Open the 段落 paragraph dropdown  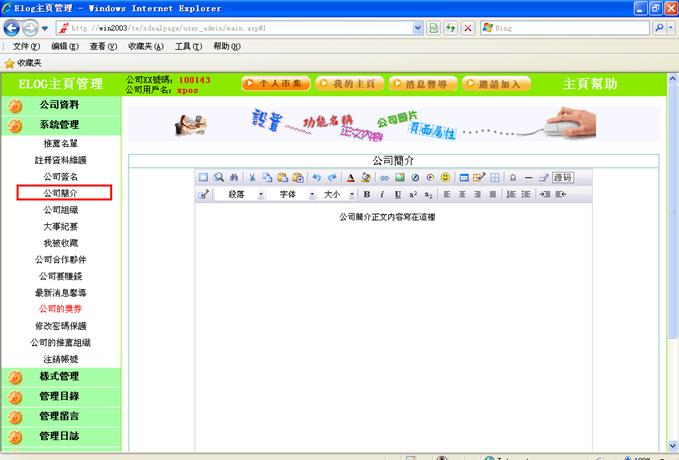pyautogui.click(x=243, y=194)
